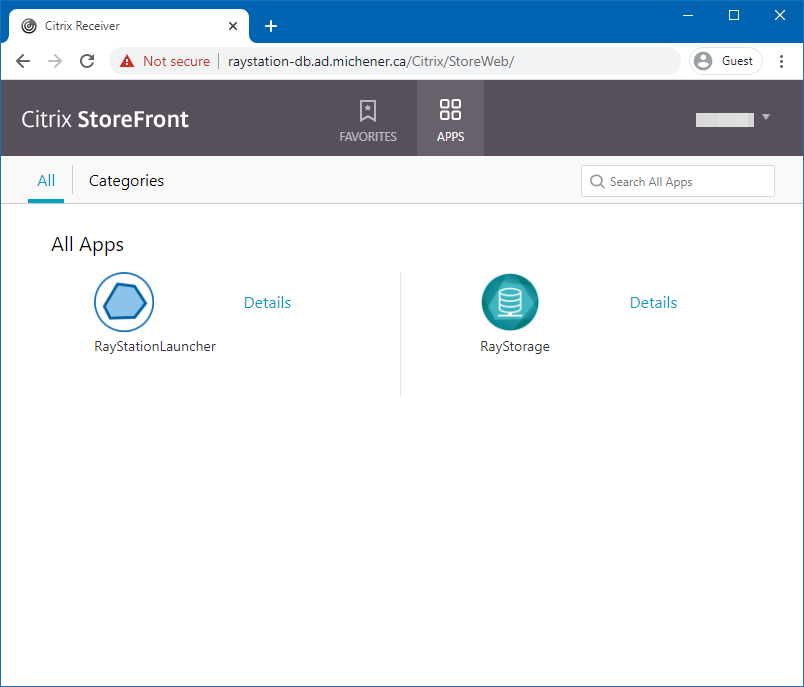This screenshot has height=687, width=804.
Task: Open Details for RayStationLauncher
Action: 267,302
